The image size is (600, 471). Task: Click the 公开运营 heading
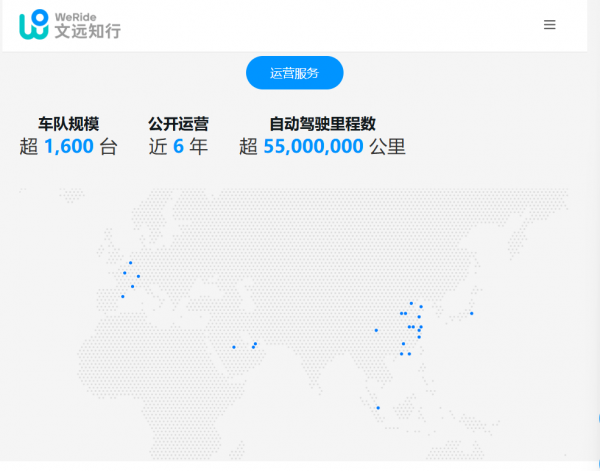(178, 124)
